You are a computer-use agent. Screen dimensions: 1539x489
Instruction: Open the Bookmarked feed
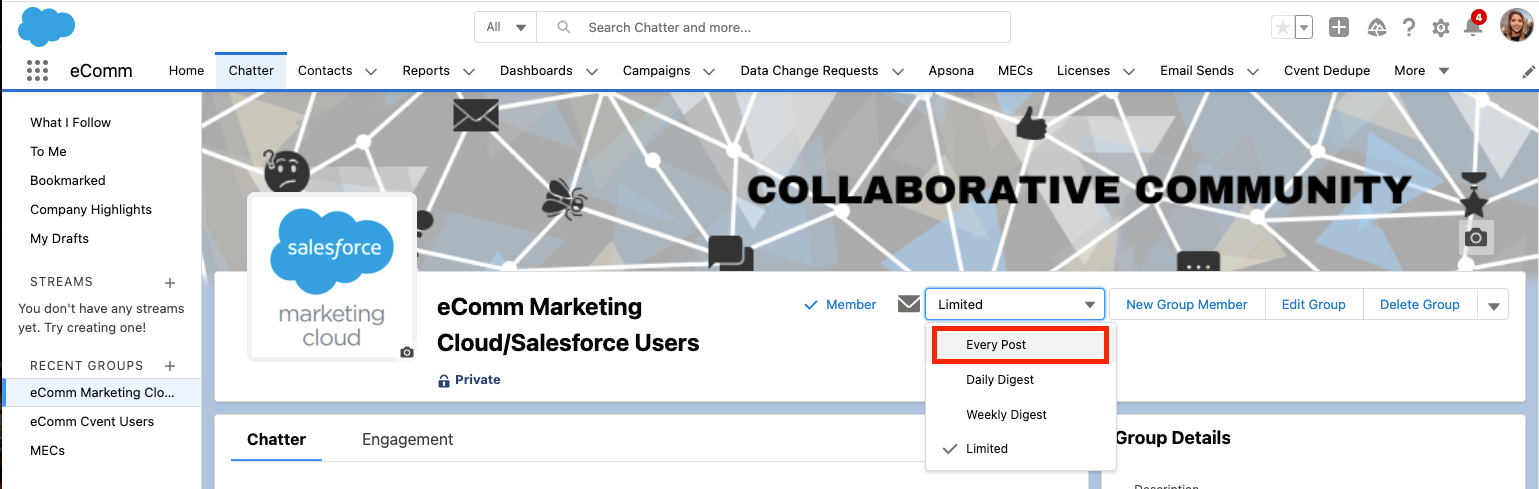[68, 180]
